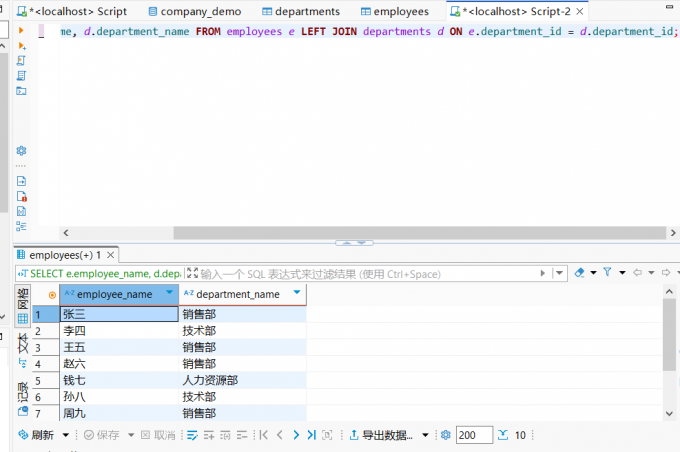Open SQL console terminal icon in editor sidebar
The image size is (680, 452).
click(21, 91)
